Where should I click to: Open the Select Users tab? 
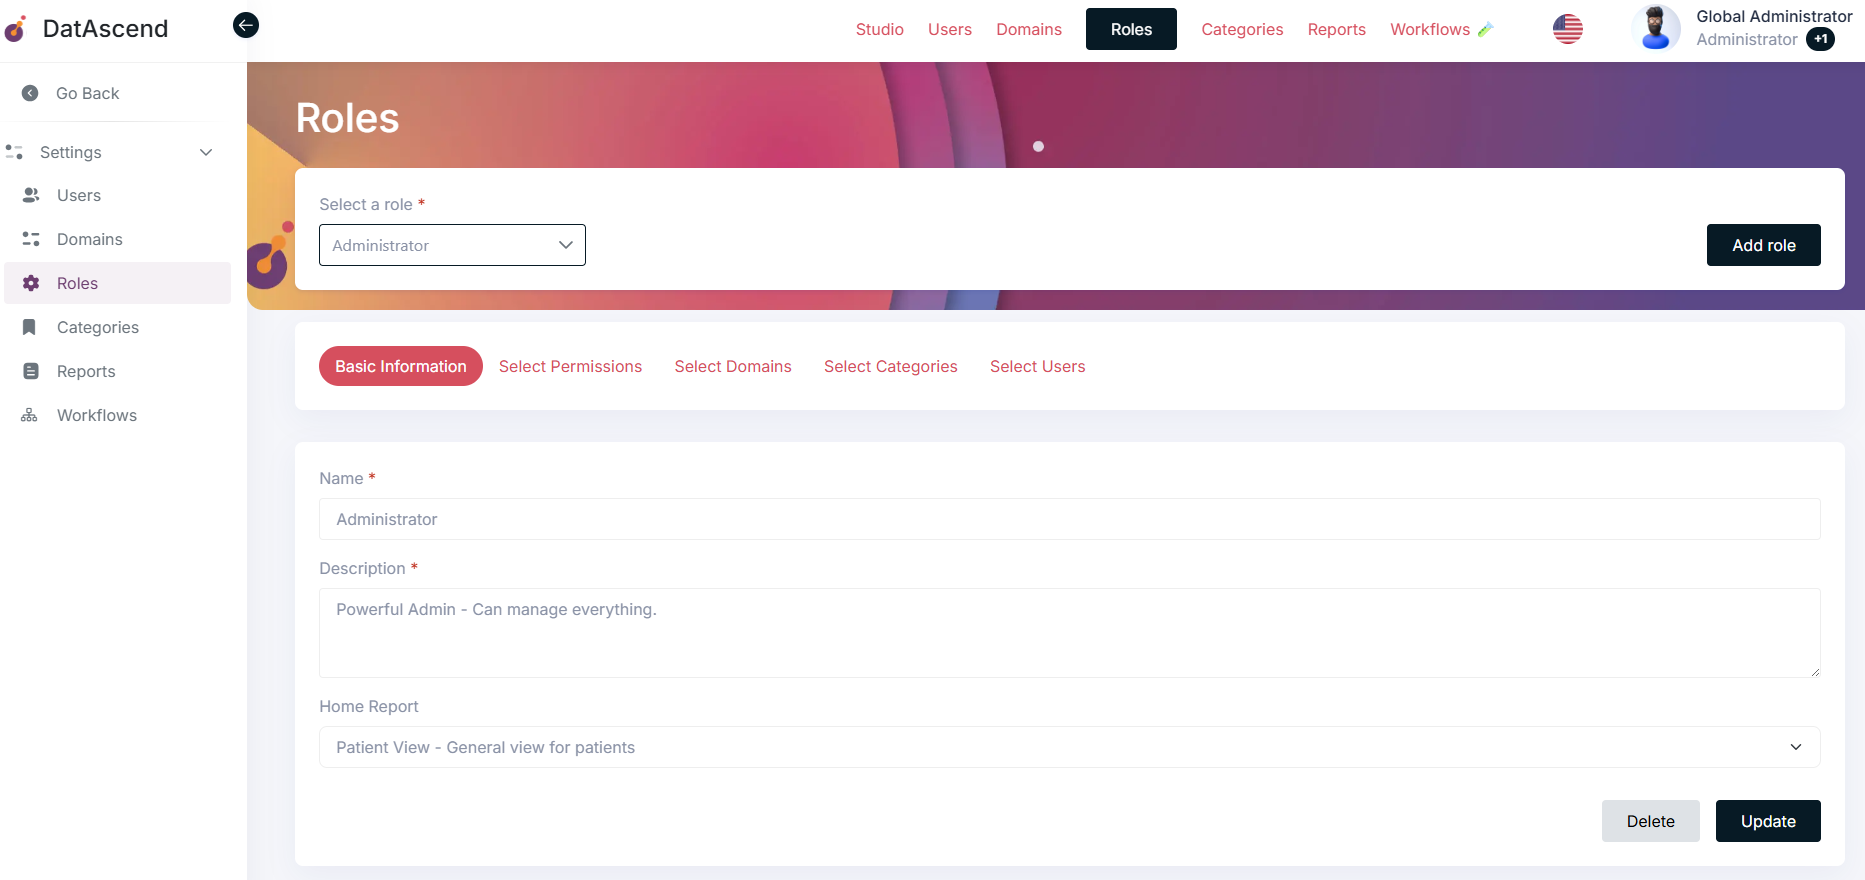click(x=1037, y=366)
